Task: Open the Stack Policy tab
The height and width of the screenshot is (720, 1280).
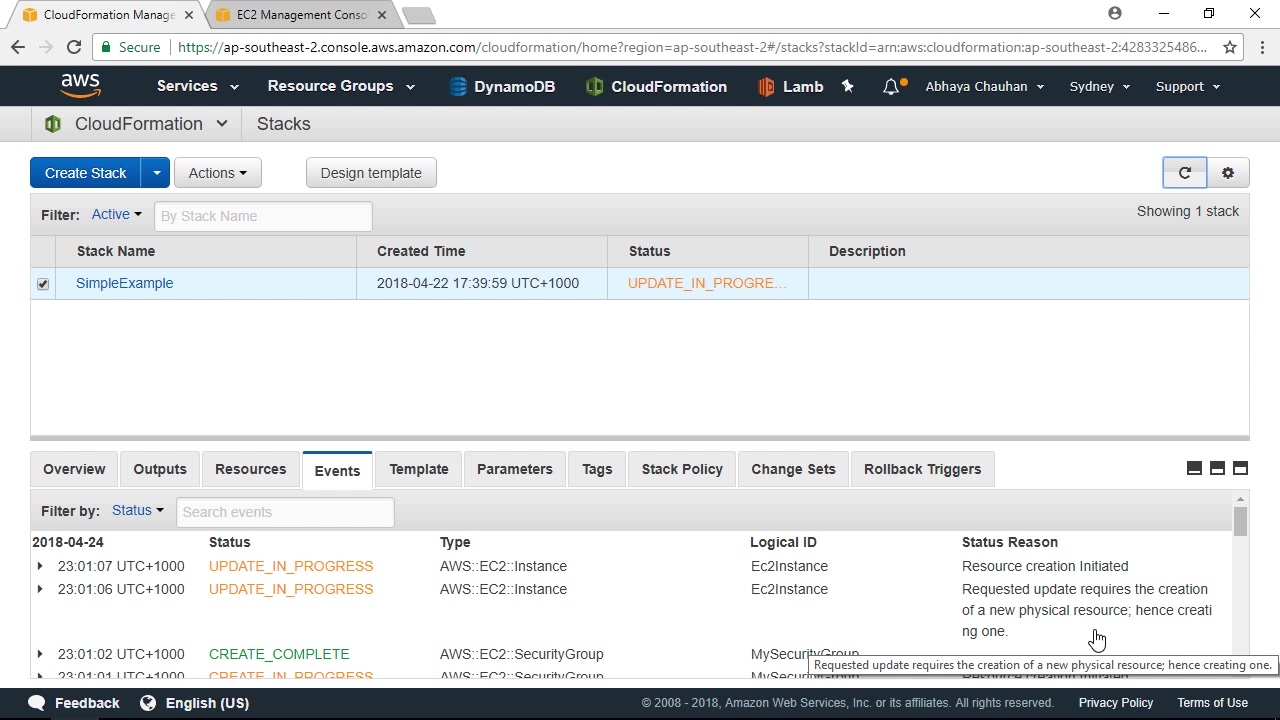Action: click(682, 469)
